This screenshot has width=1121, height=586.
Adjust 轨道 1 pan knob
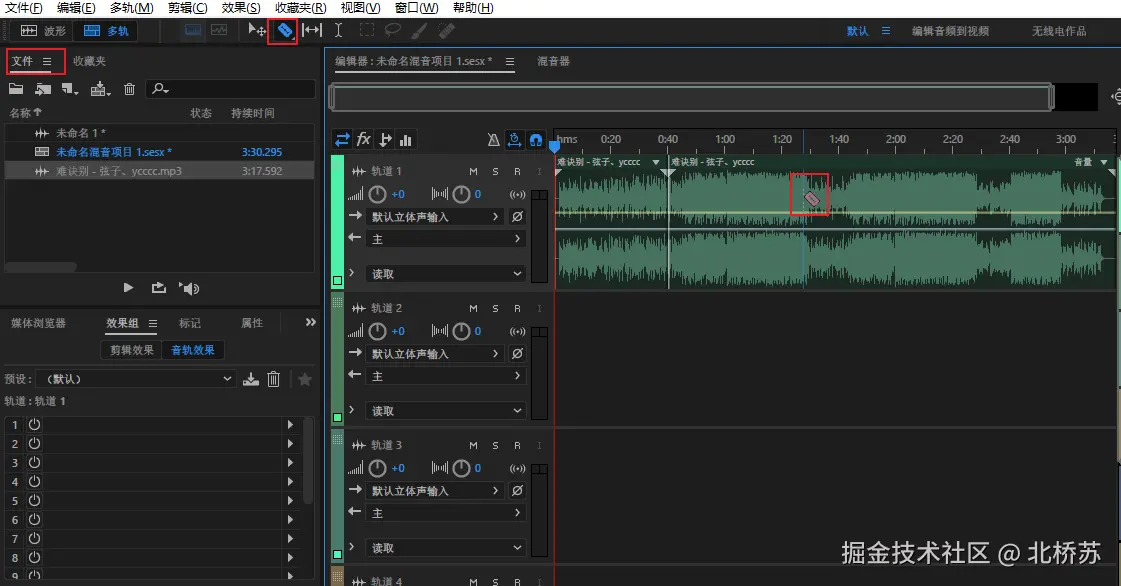click(x=461, y=194)
